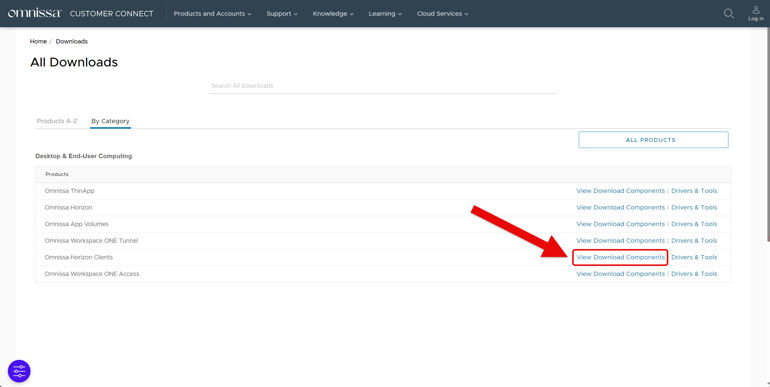Click the page vertical scrollbar
The height and width of the screenshot is (387, 770).
(x=768, y=134)
